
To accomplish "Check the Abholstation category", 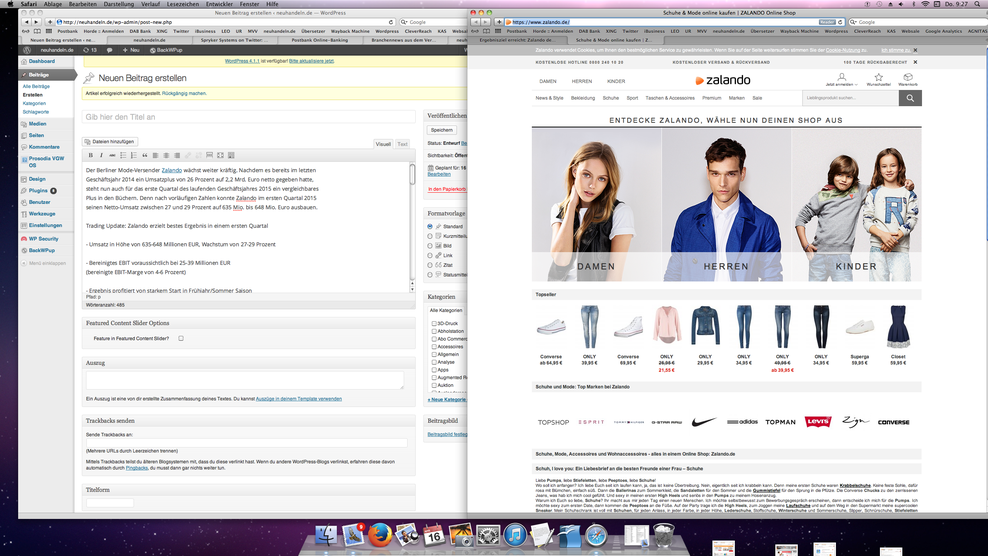I will (x=434, y=331).
